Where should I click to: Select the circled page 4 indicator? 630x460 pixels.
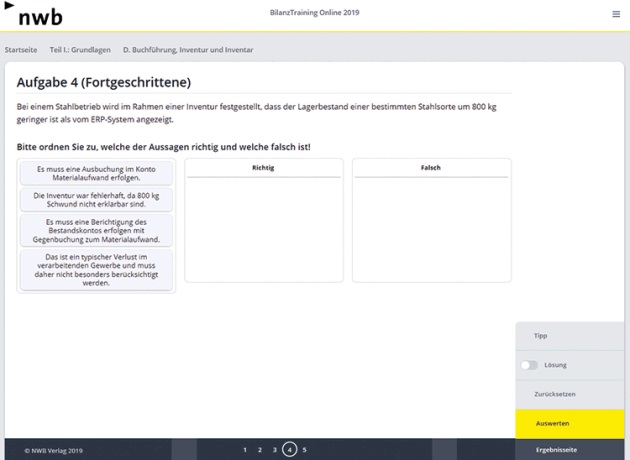(x=290, y=450)
